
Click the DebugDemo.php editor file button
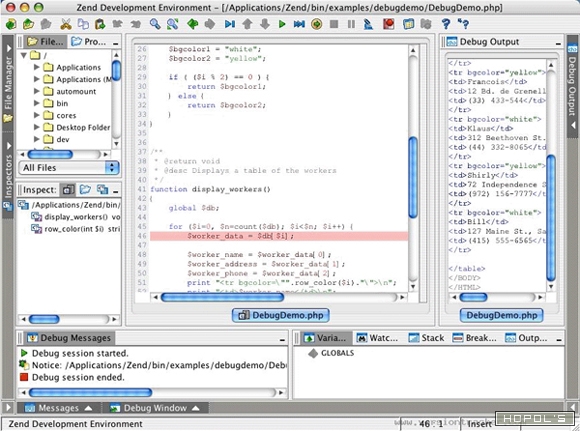pyautogui.click(x=281, y=315)
